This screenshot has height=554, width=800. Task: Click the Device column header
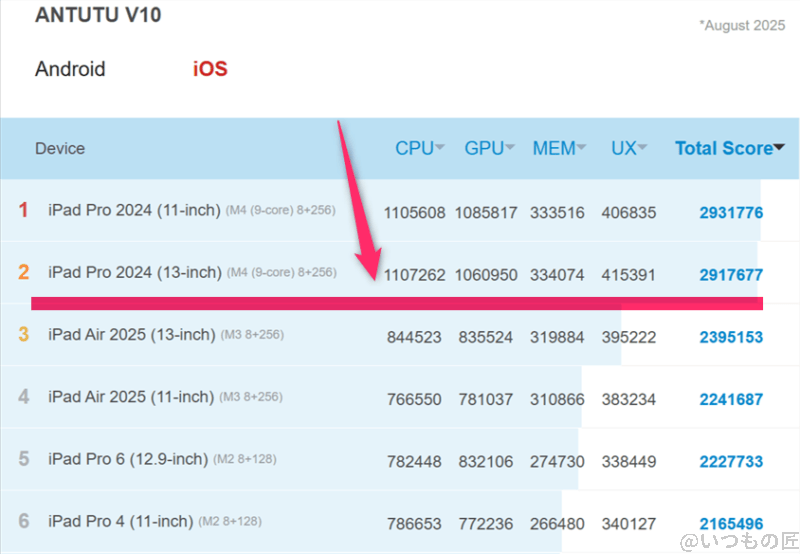click(x=60, y=148)
